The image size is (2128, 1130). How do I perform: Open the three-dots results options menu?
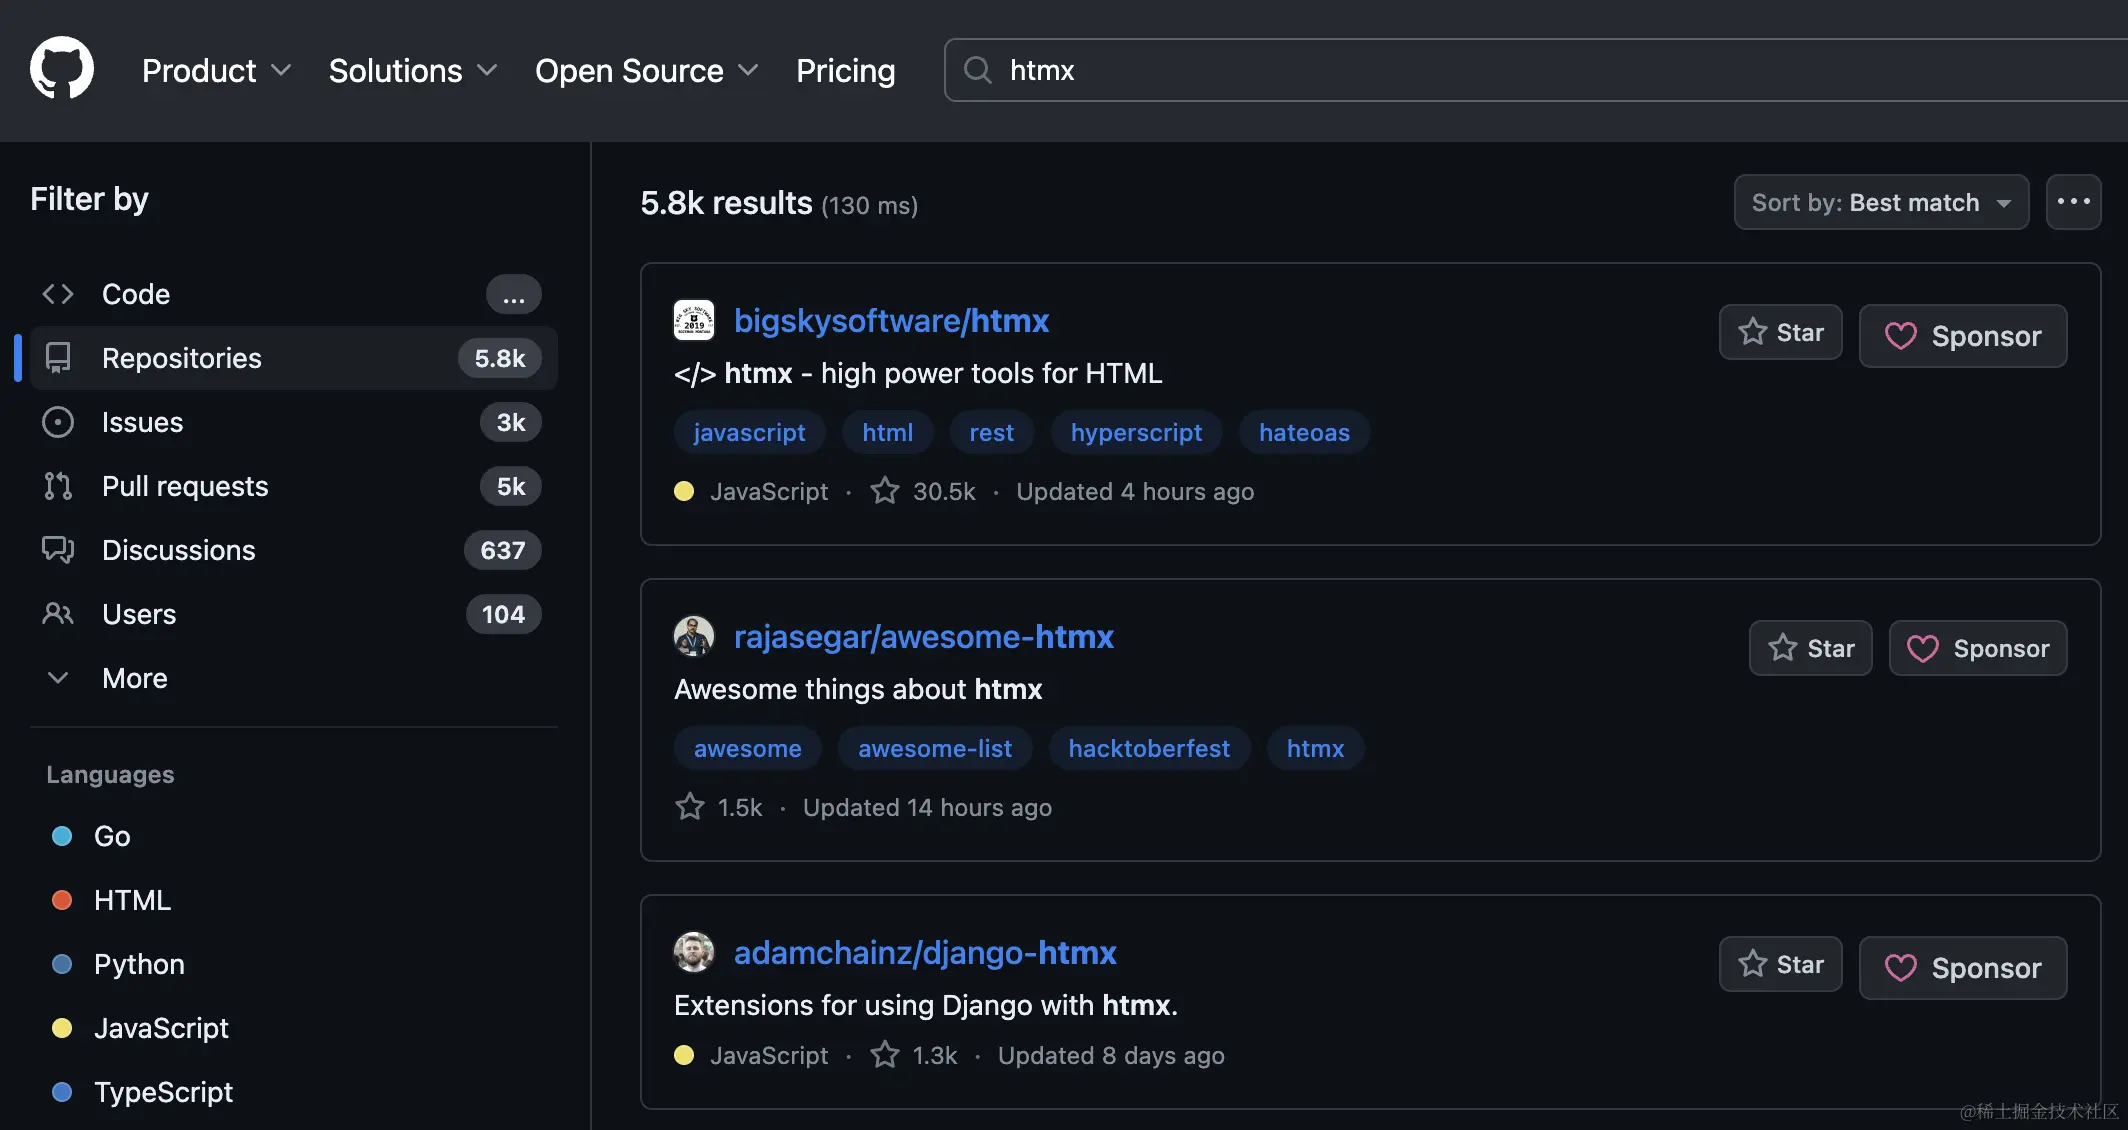[2073, 202]
